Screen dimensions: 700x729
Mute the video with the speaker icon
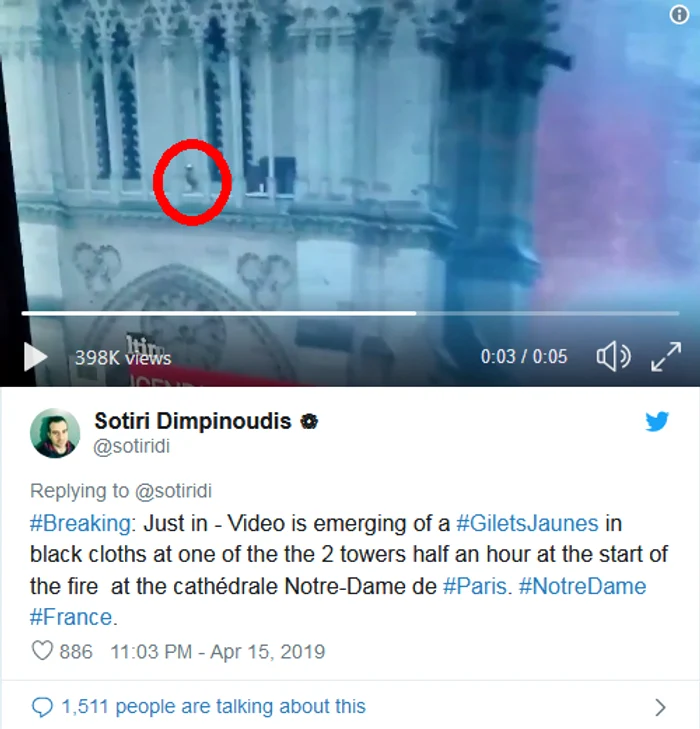coord(613,356)
